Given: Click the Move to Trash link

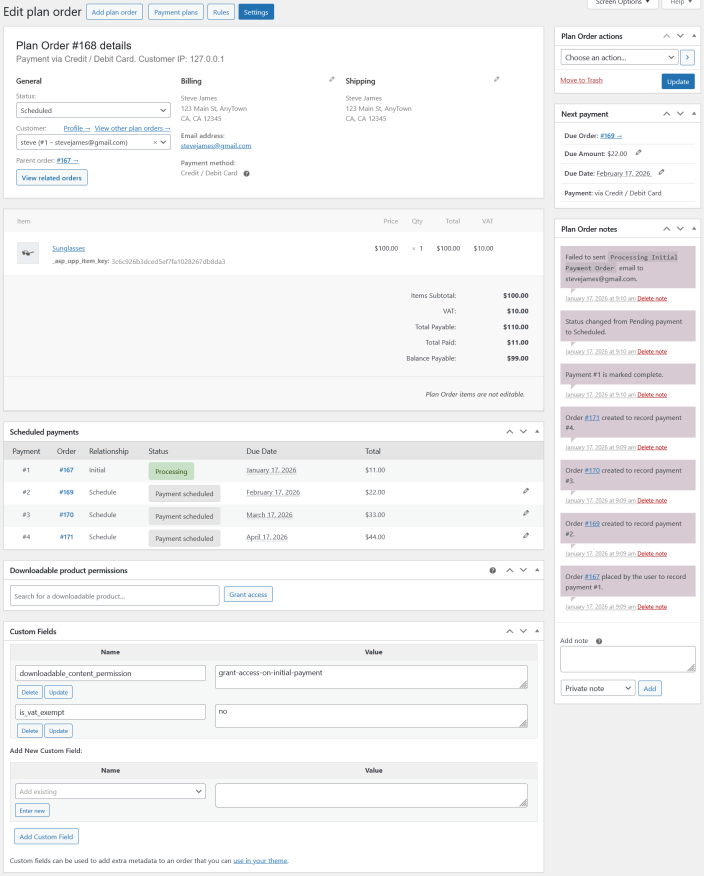Looking at the screenshot, I should coord(581,80).
